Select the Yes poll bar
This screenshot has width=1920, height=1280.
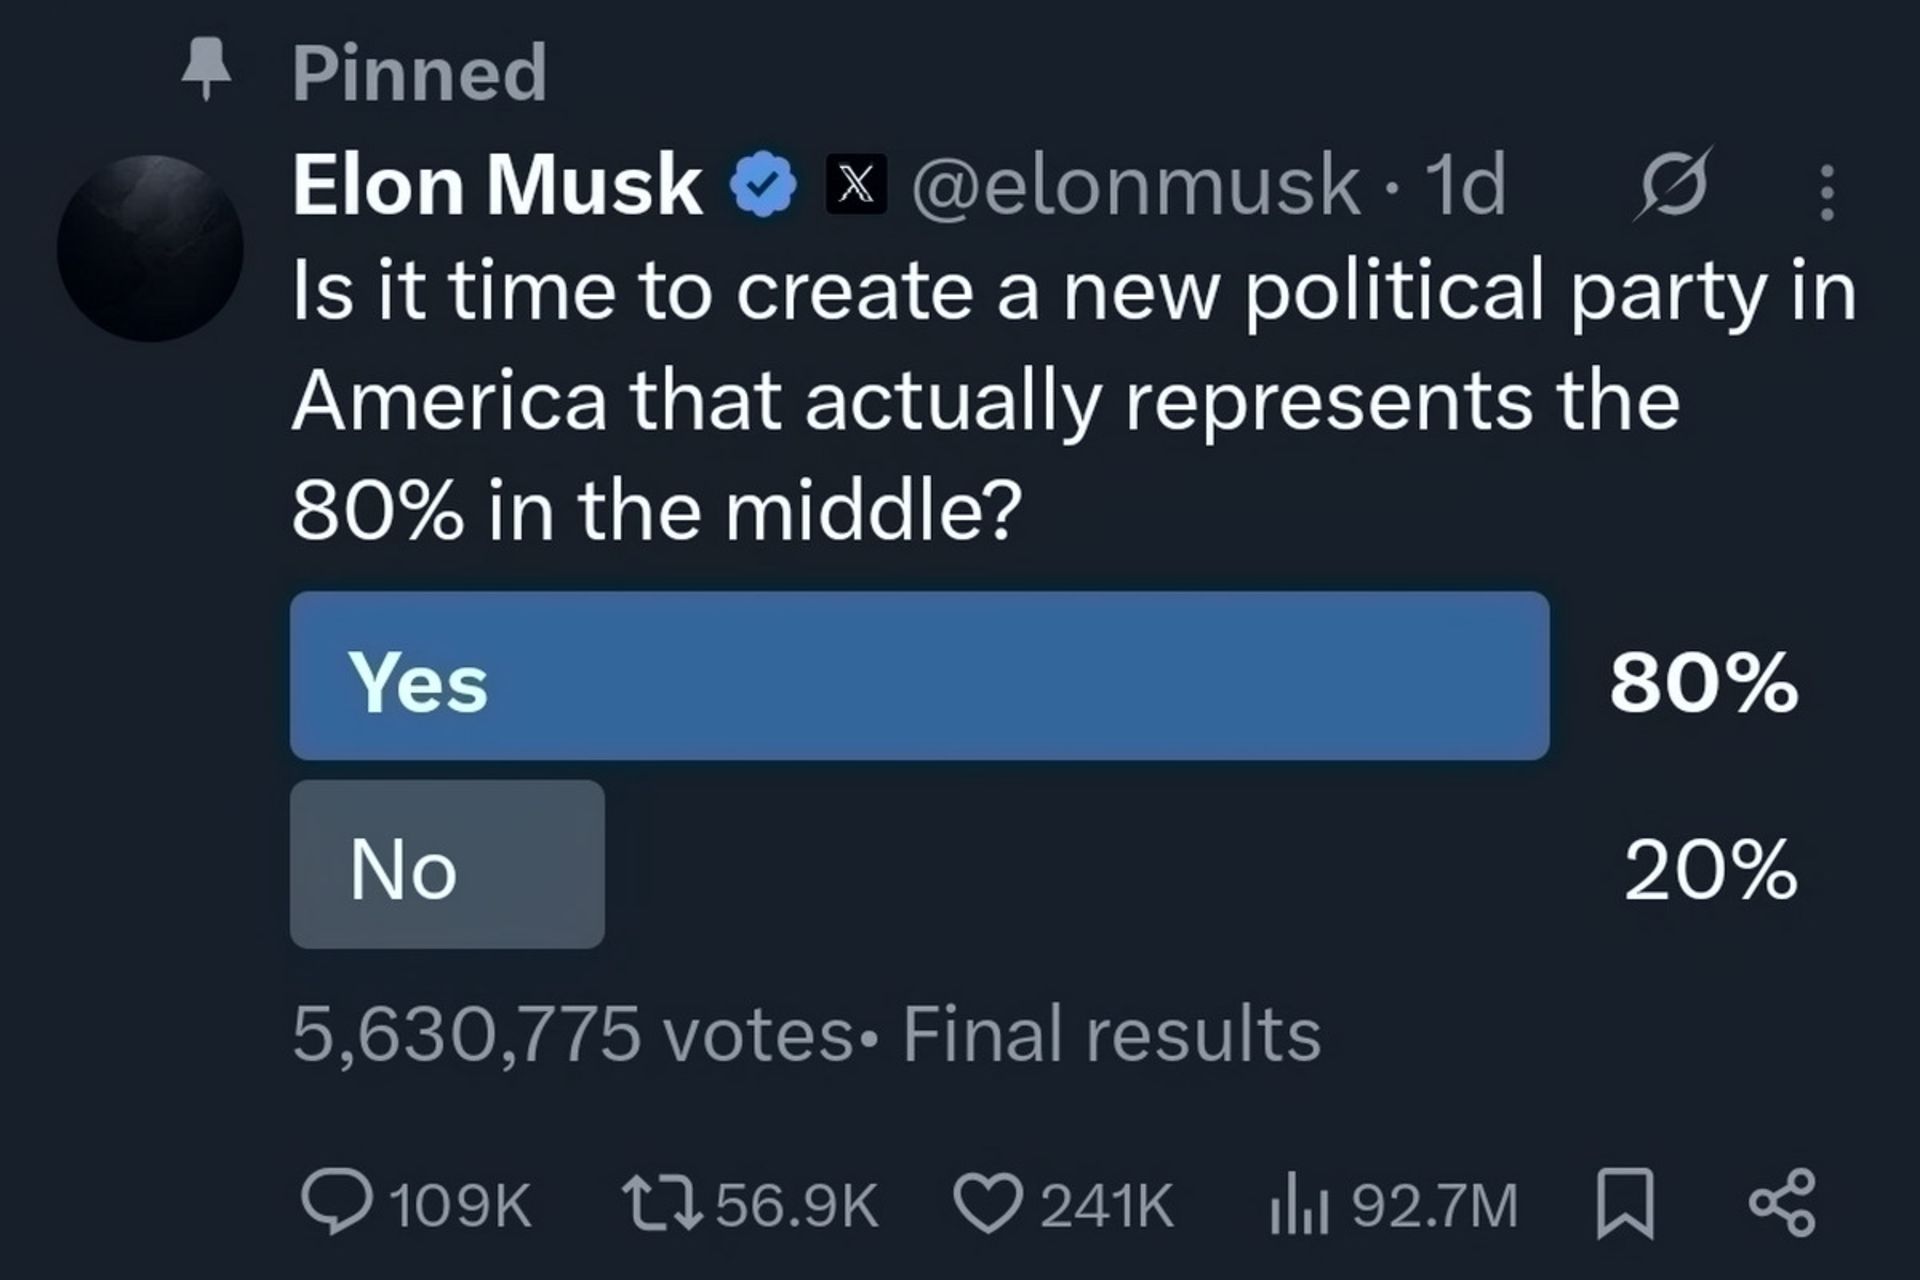click(919, 675)
